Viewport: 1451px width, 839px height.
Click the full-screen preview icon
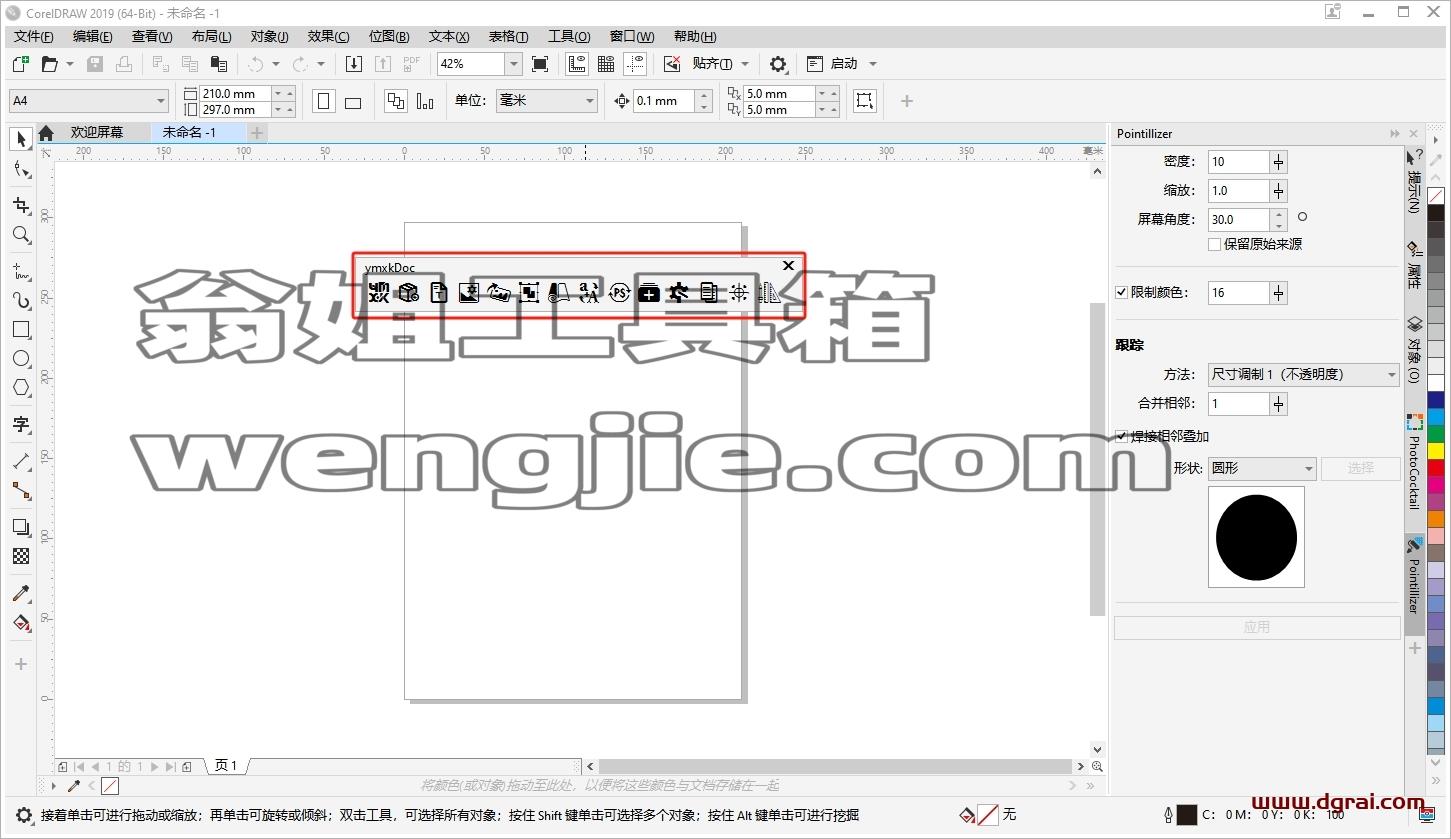point(540,64)
